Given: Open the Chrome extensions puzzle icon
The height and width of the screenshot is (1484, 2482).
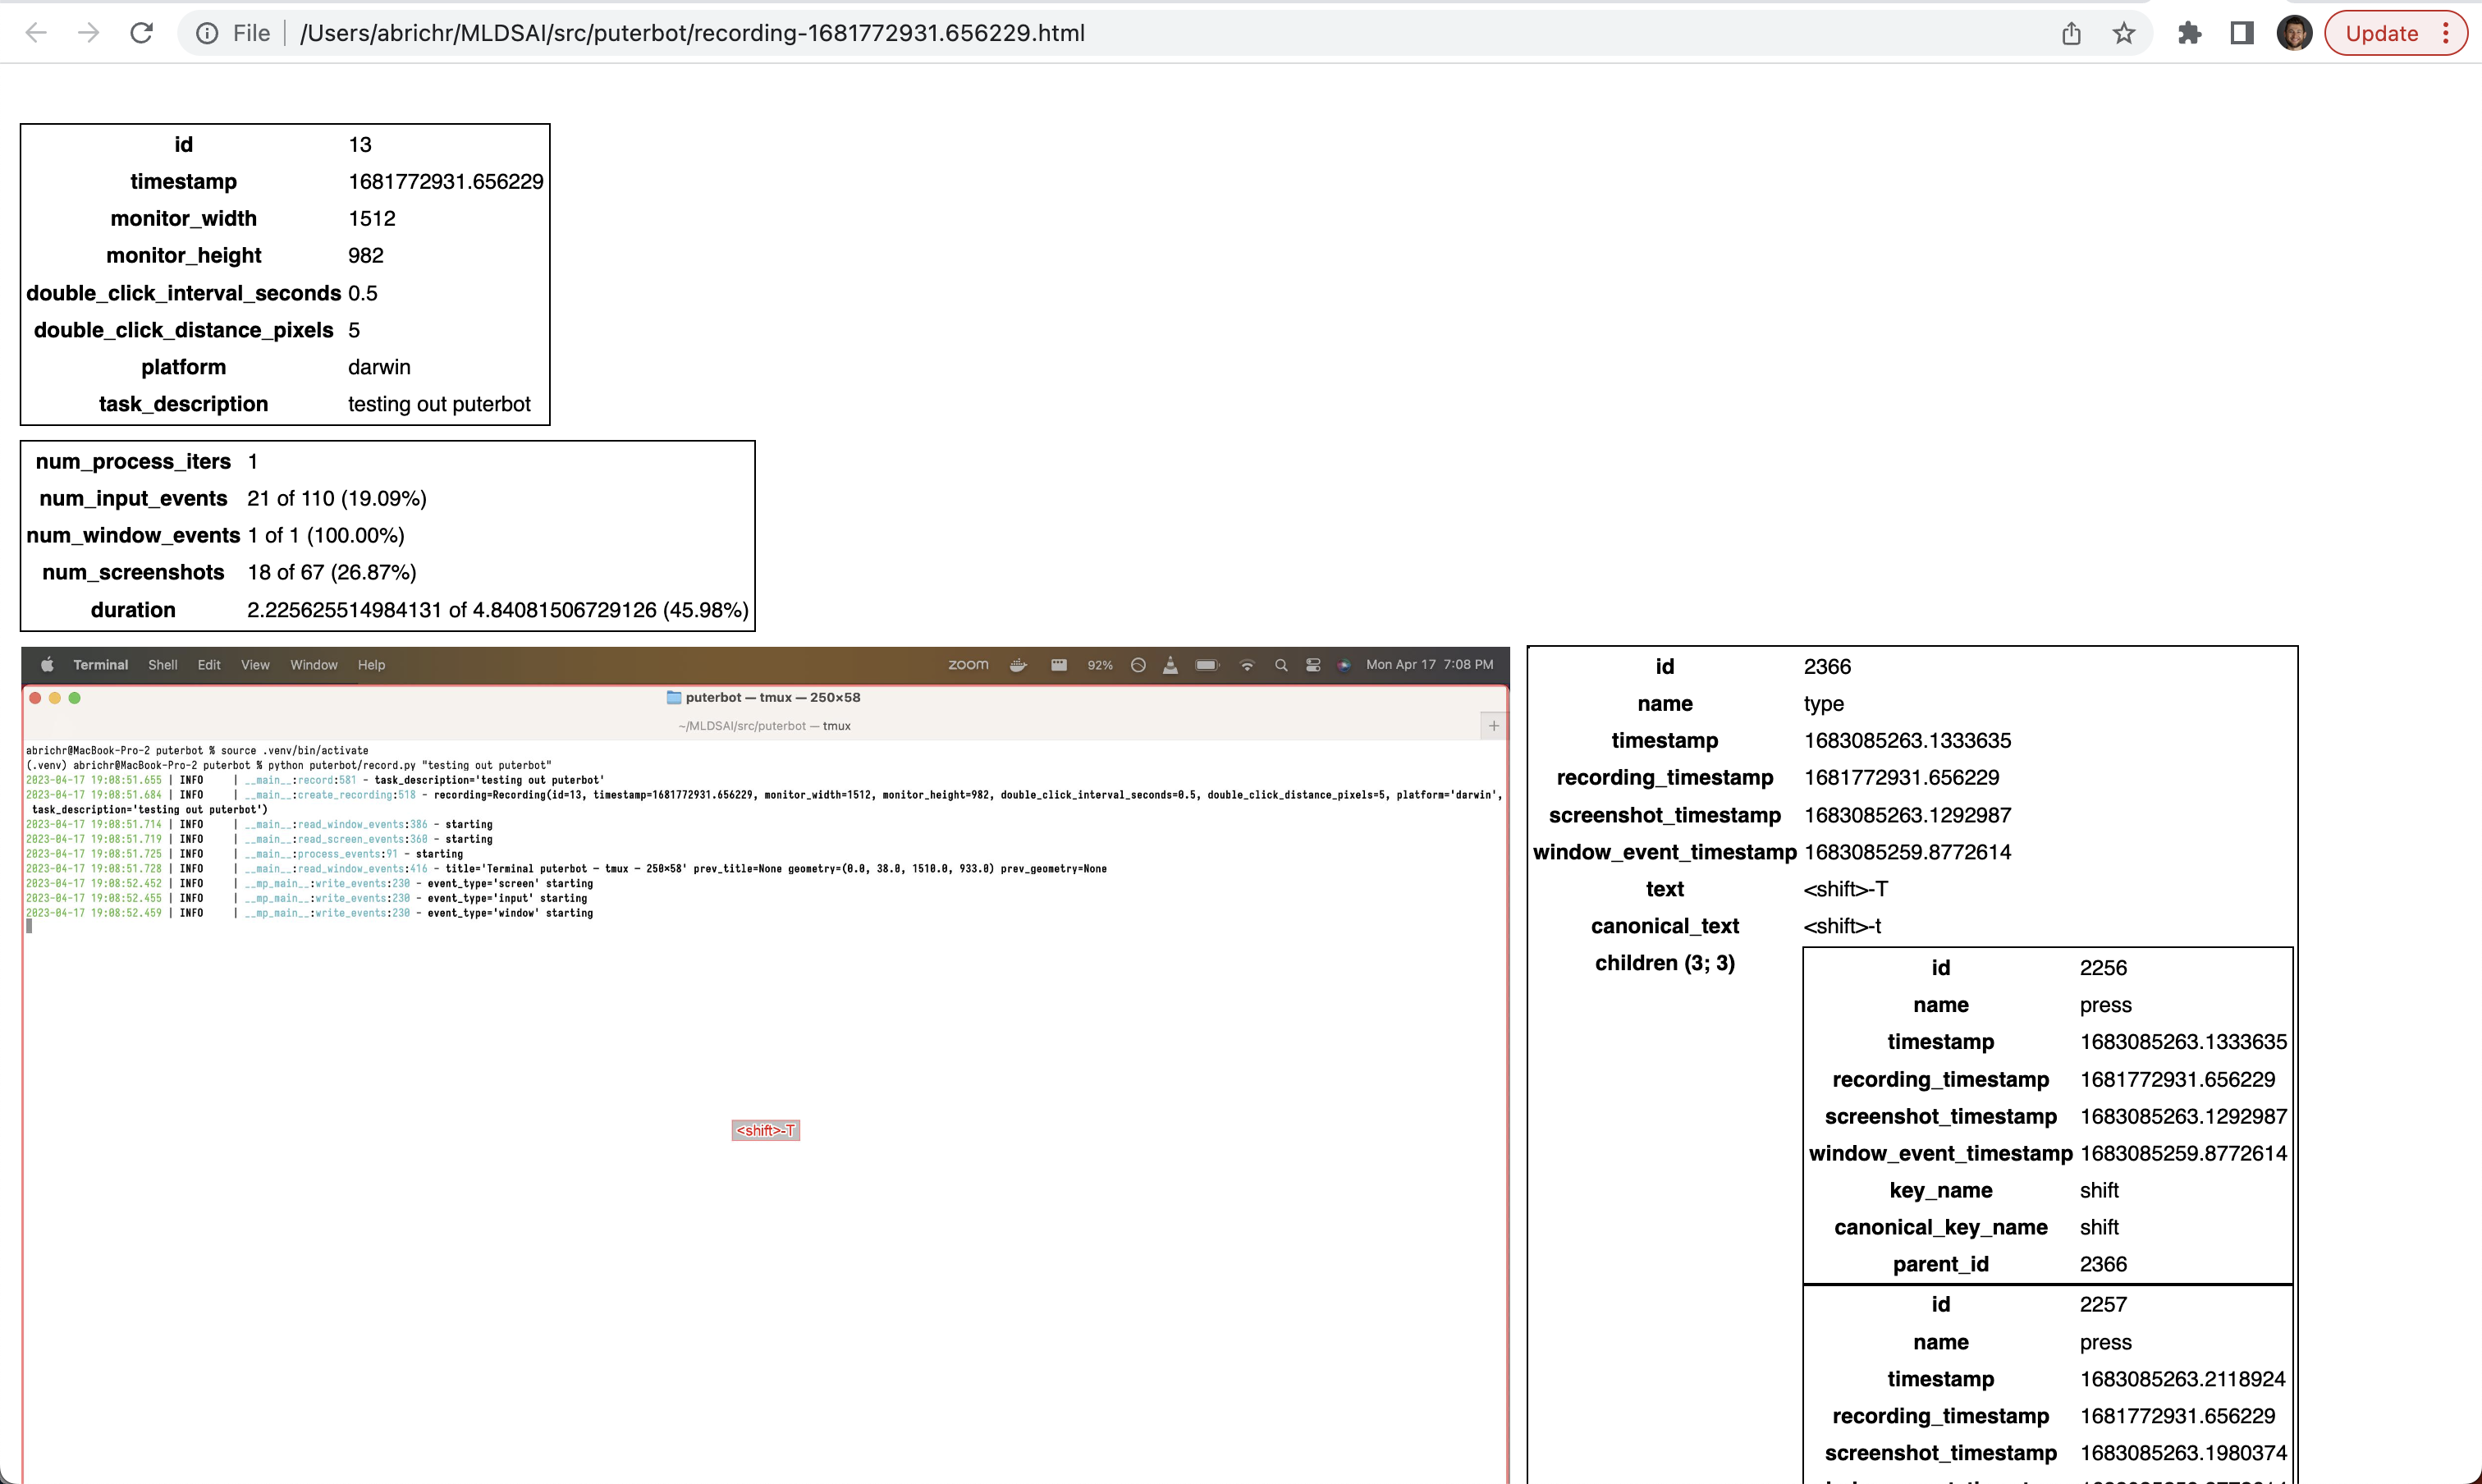Looking at the screenshot, I should (x=2190, y=32).
